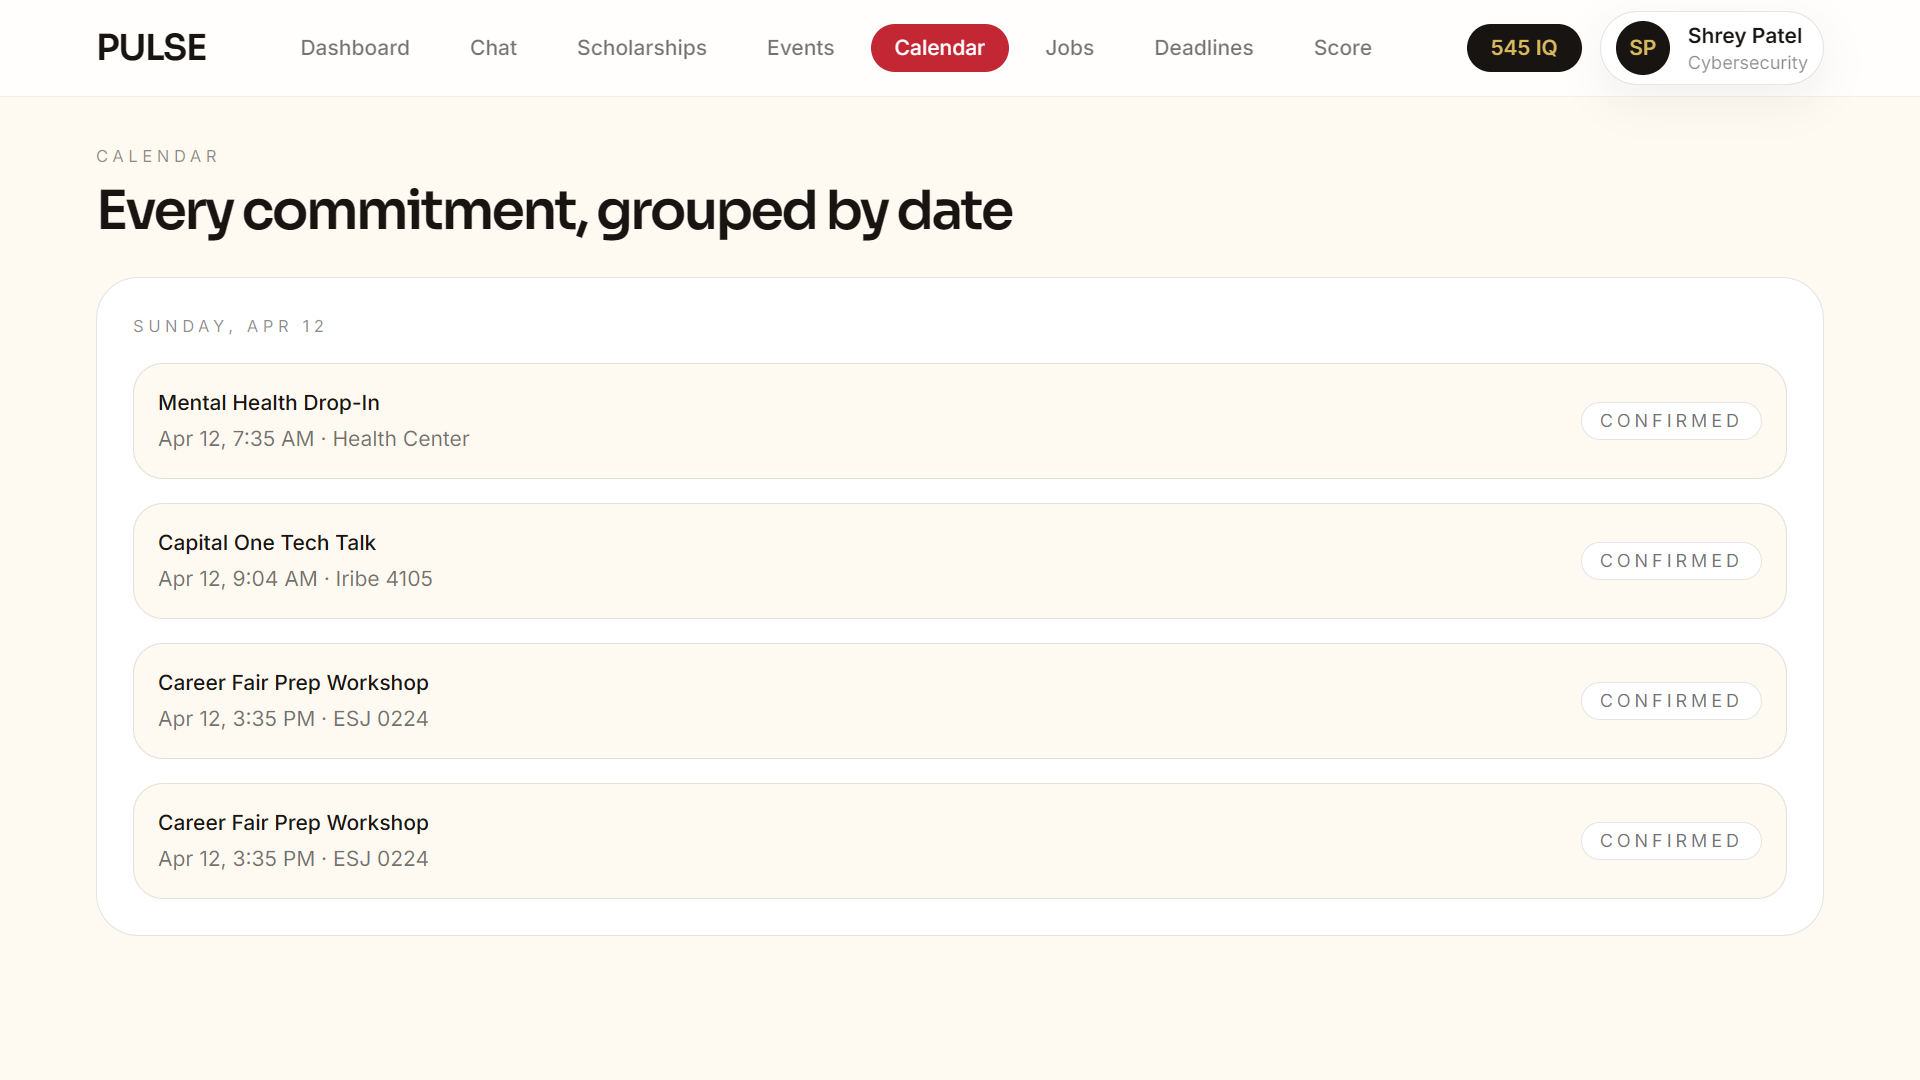Click the SP avatar circle

1642,48
